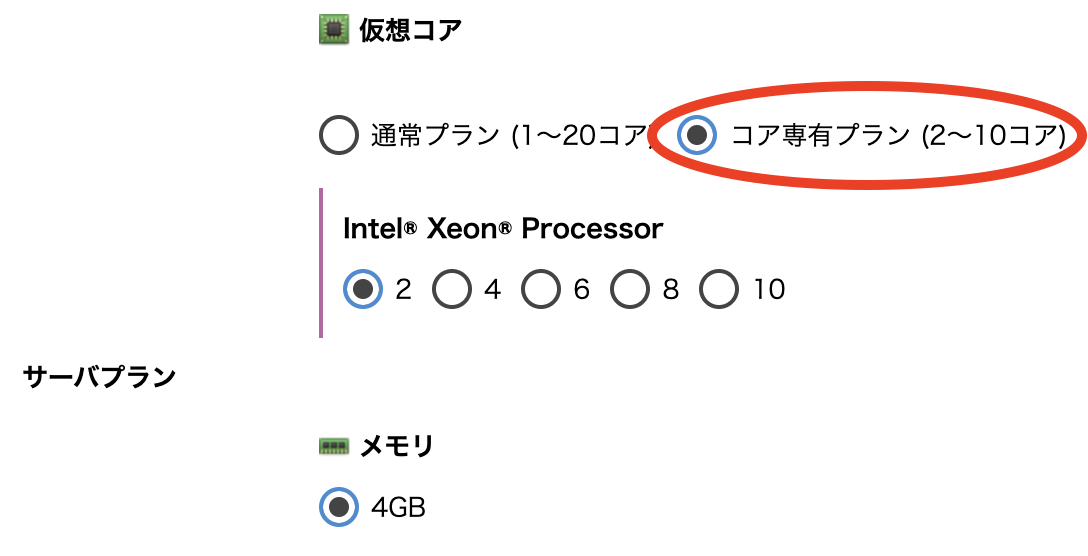Viewport: 1088px width, 556px height.
Task: Click the number 10 core label text
Action: tap(769, 290)
